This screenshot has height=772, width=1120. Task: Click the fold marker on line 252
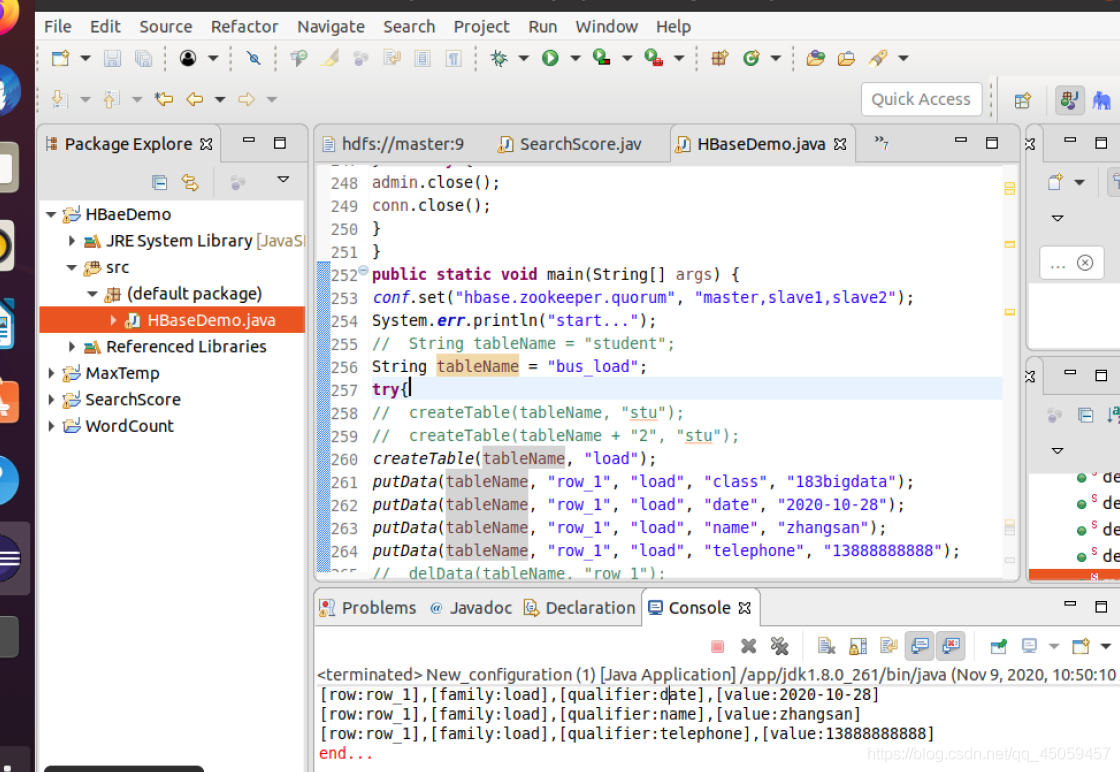point(363,271)
